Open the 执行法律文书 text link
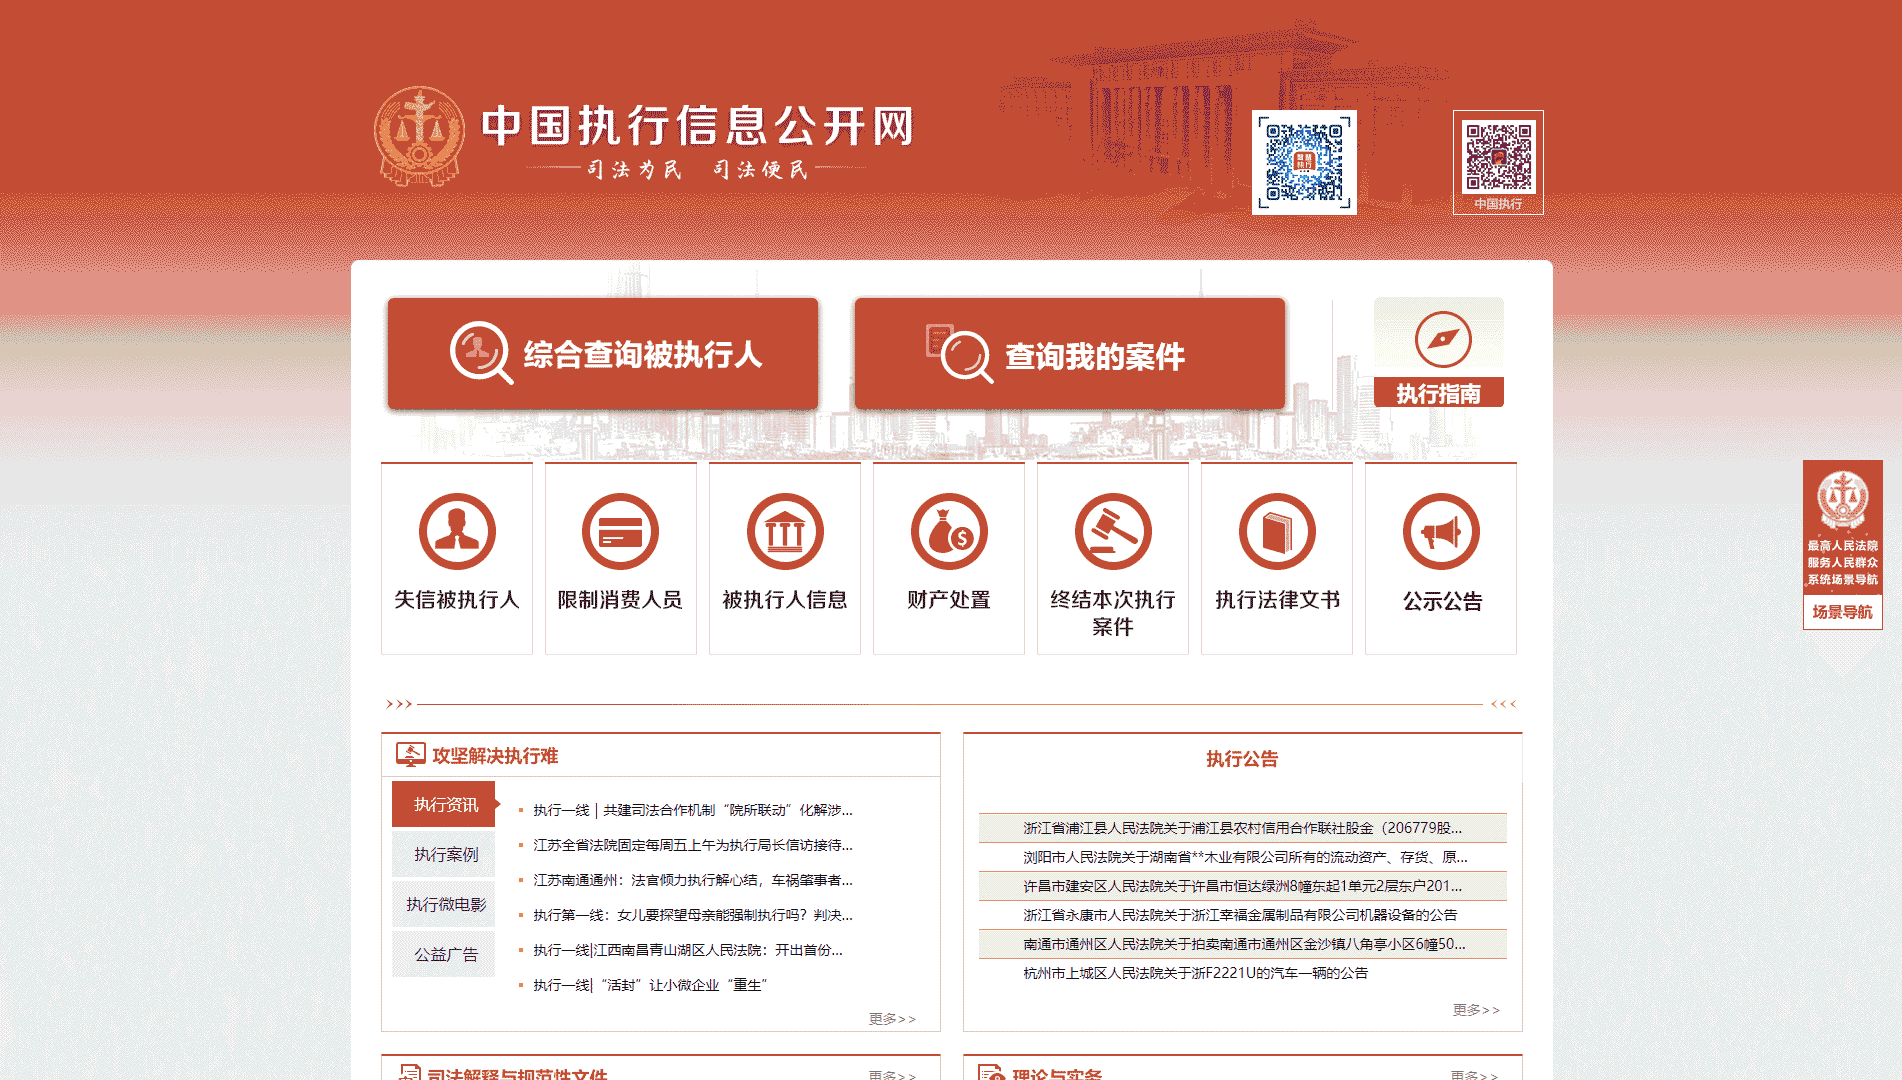 click(x=1277, y=600)
